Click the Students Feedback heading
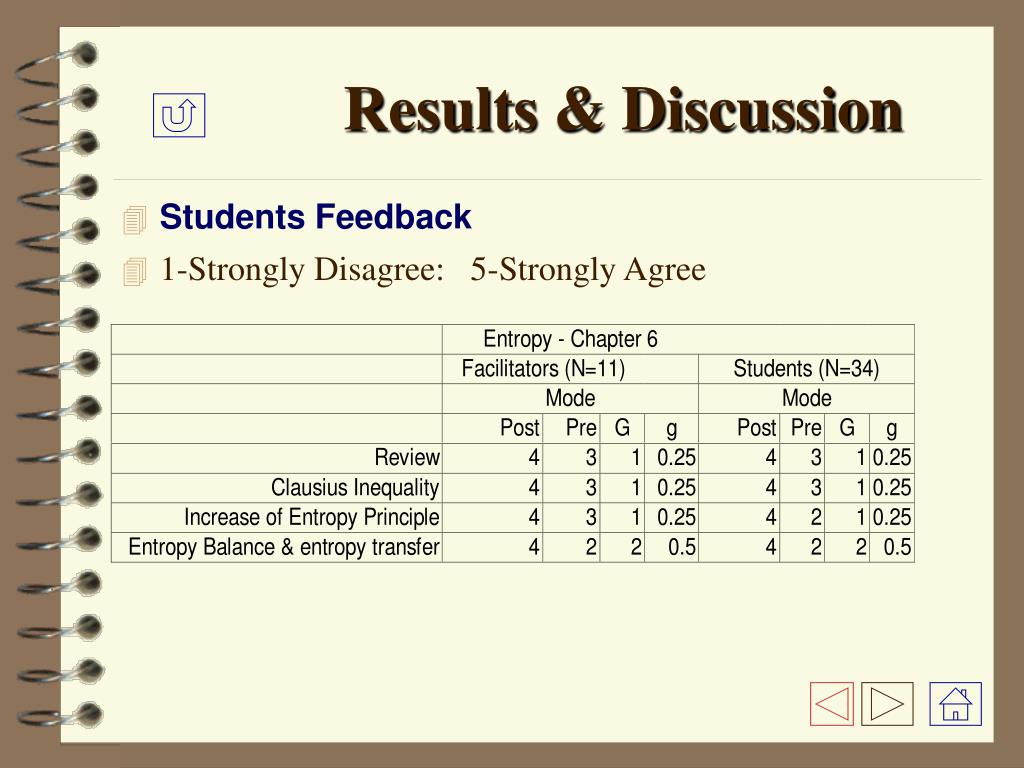The image size is (1024, 768). [x=315, y=217]
